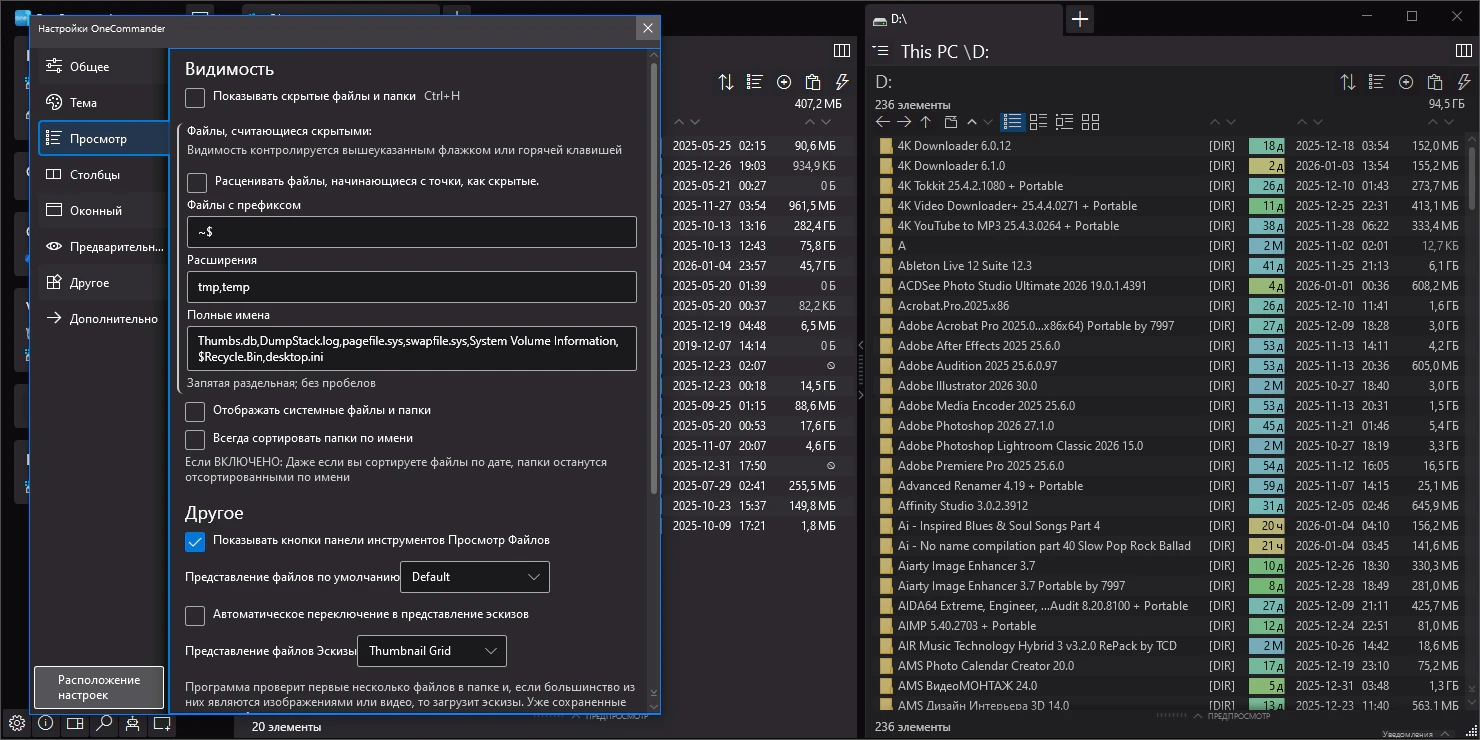1480x740 pixels.
Task: Click the sort arrows icon in D: pane
Action: coord(1348,82)
